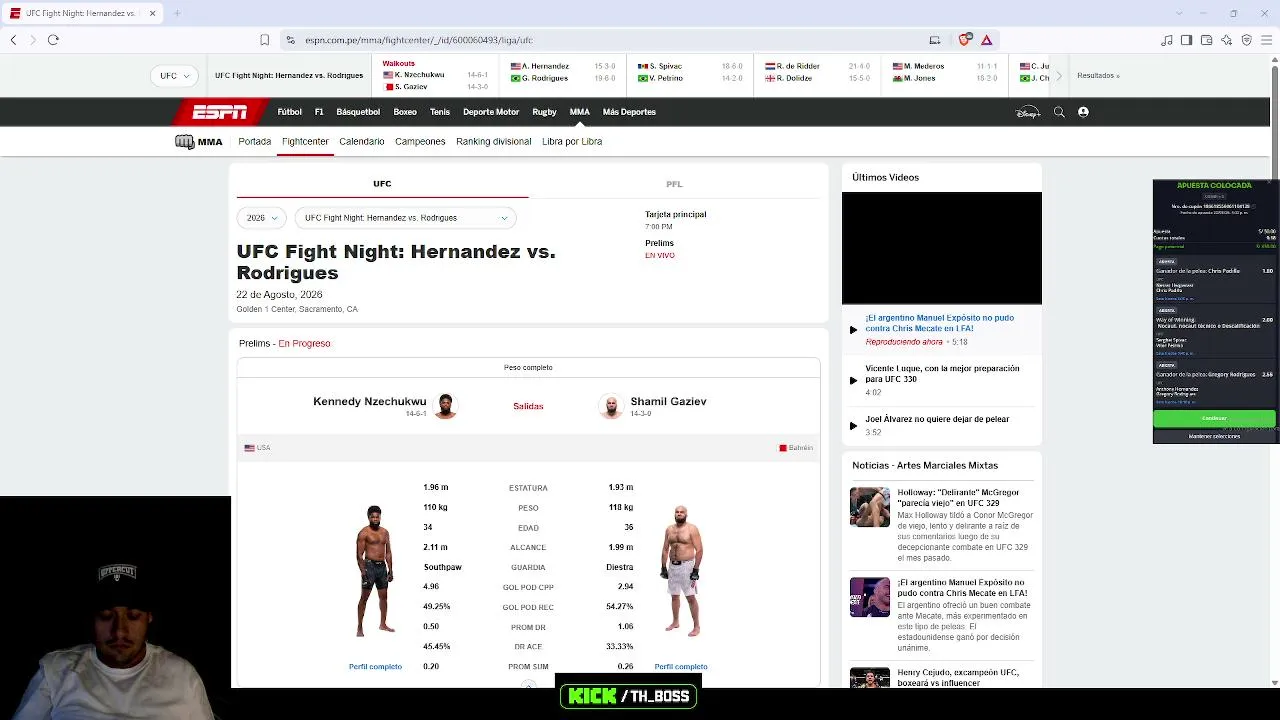Image resolution: width=1280 pixels, height=720 pixels.
Task: Go to Portada in MMA subnav
Action: 255,142
